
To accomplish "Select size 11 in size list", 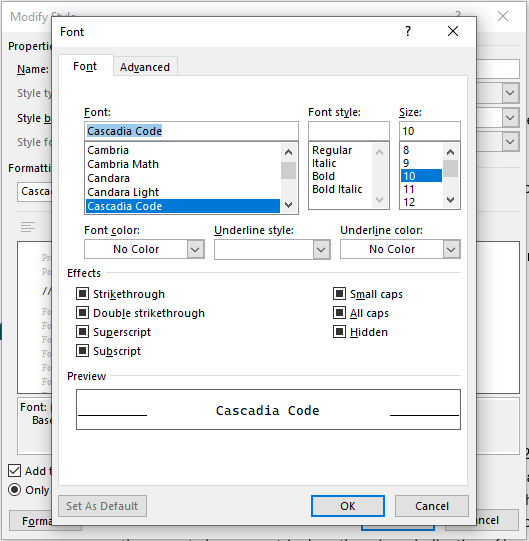I will pyautogui.click(x=421, y=189).
